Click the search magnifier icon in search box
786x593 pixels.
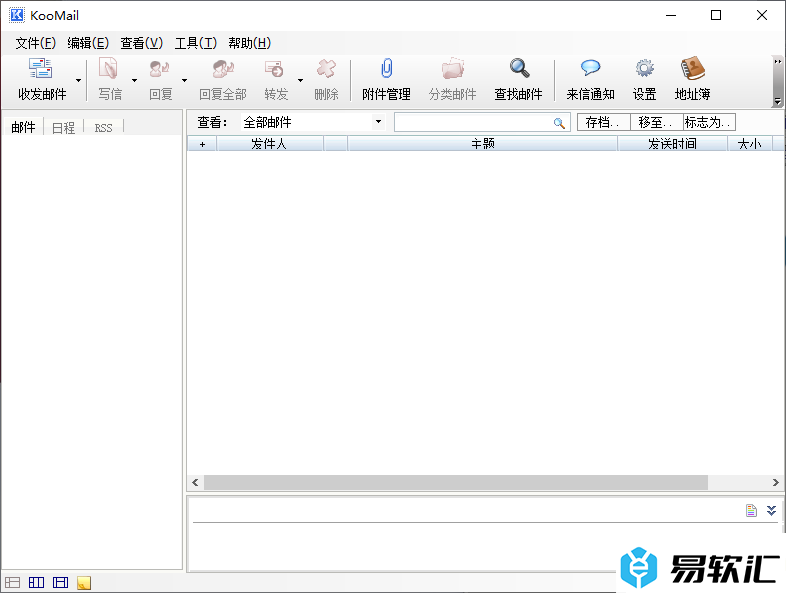[x=559, y=123]
